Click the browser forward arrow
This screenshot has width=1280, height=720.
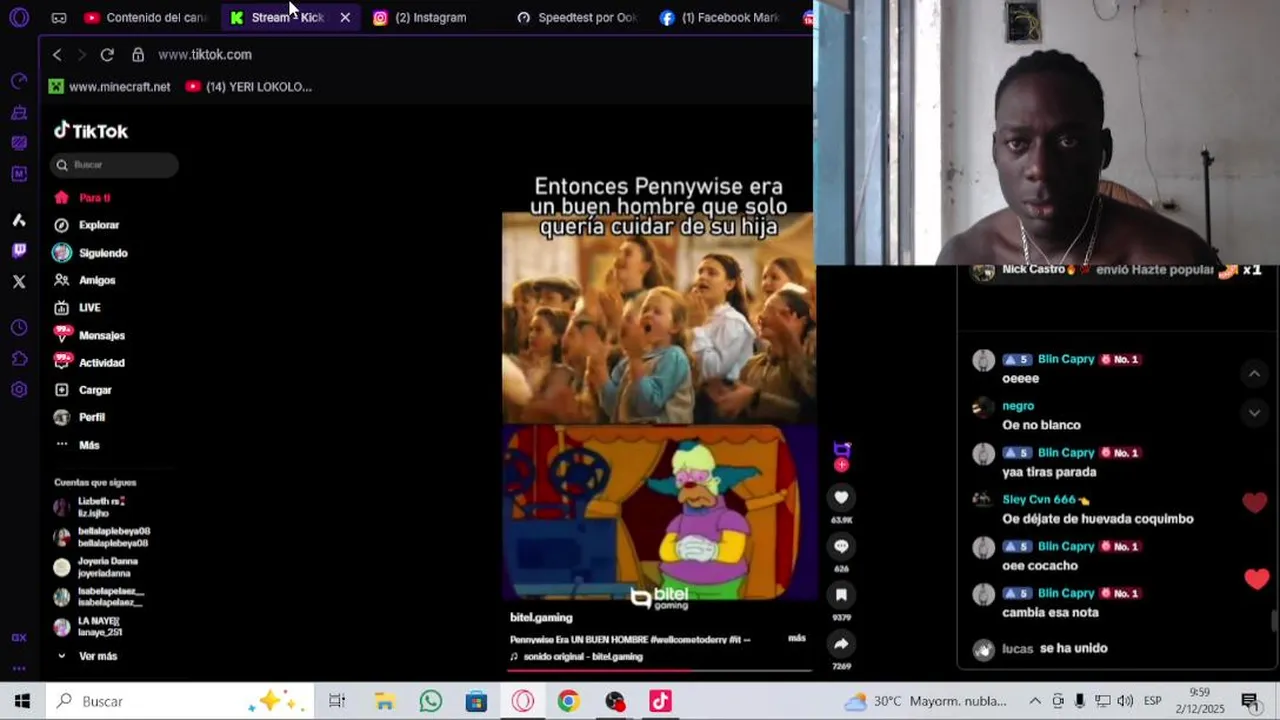pyautogui.click(x=82, y=55)
